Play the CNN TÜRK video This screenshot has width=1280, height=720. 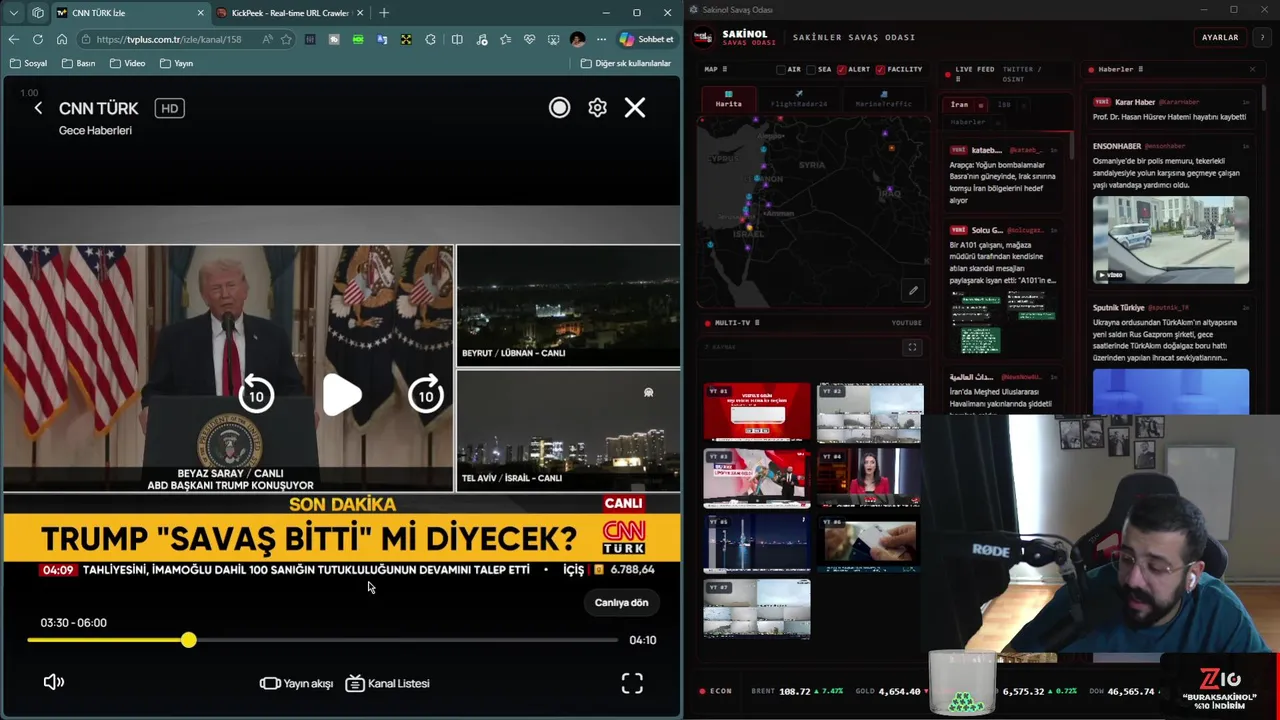tap(342, 396)
